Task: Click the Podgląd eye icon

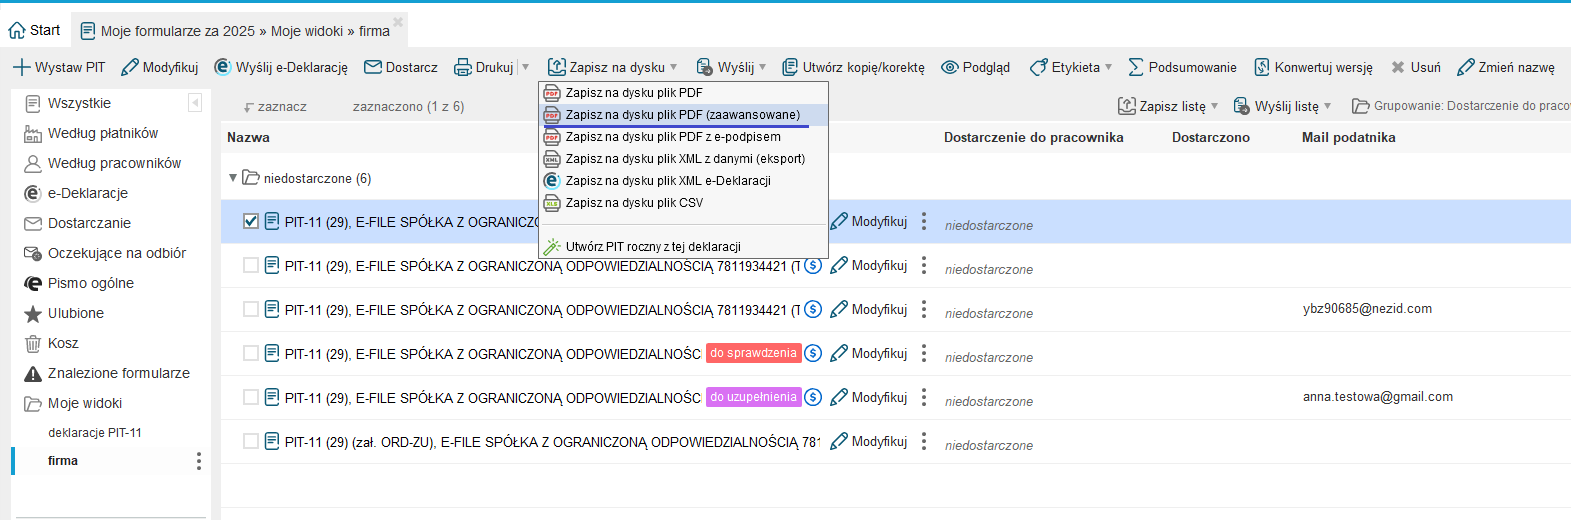Action: tap(950, 67)
